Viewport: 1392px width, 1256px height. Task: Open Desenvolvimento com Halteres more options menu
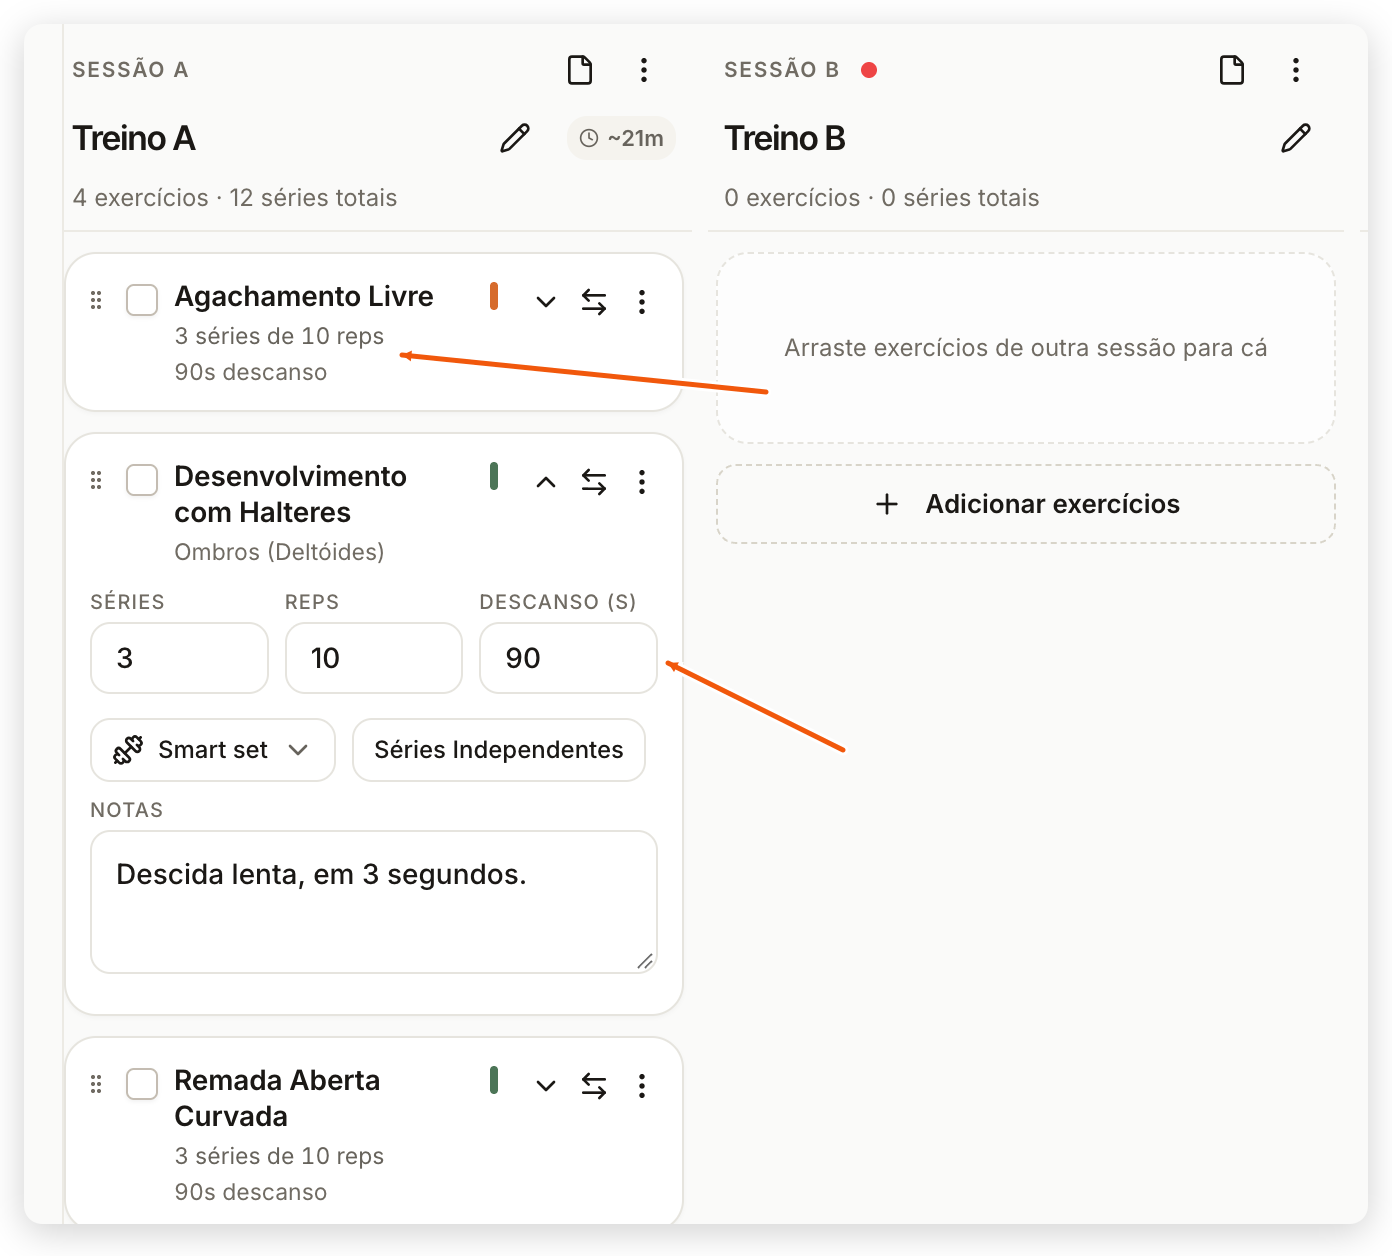[642, 482]
